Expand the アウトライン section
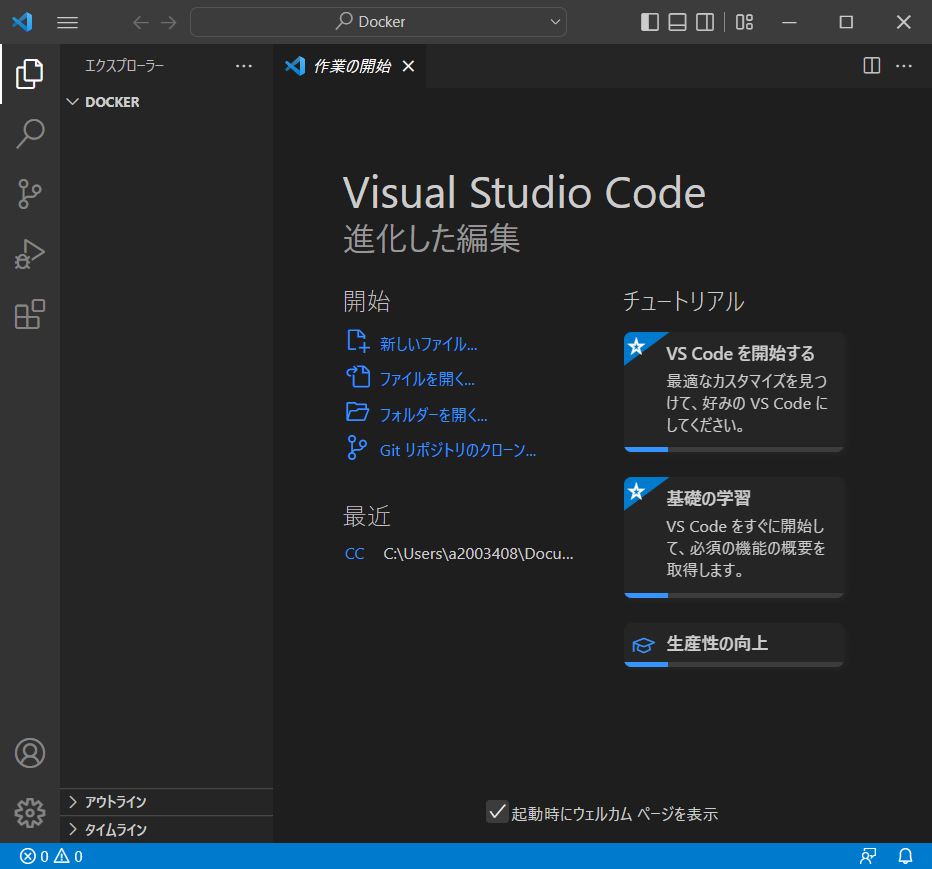The width and height of the screenshot is (932, 869). (166, 802)
